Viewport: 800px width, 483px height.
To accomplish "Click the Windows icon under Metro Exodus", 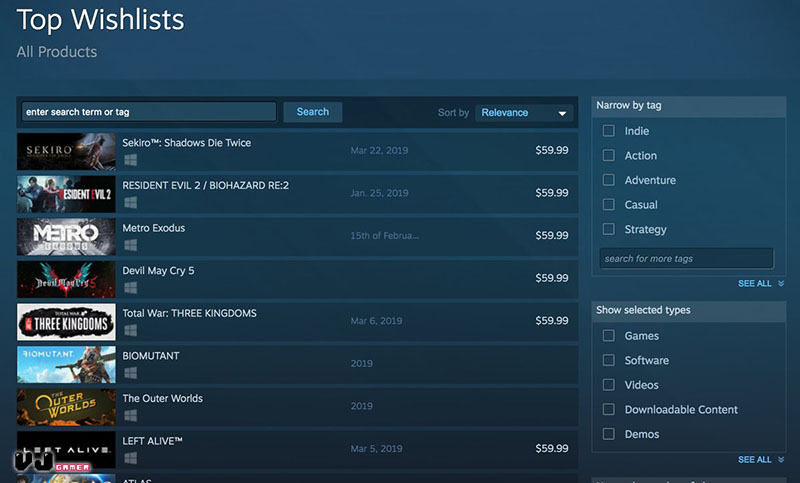I will pos(131,245).
